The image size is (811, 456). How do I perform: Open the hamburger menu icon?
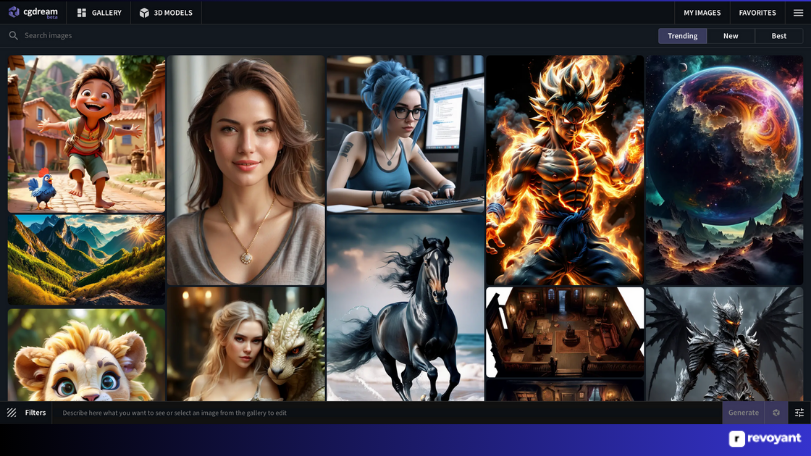point(798,12)
